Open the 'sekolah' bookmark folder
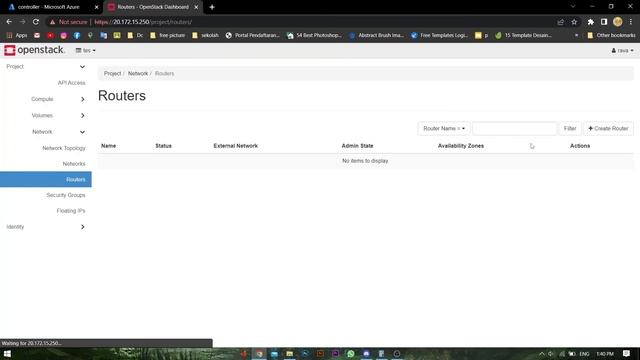 (x=205, y=36)
